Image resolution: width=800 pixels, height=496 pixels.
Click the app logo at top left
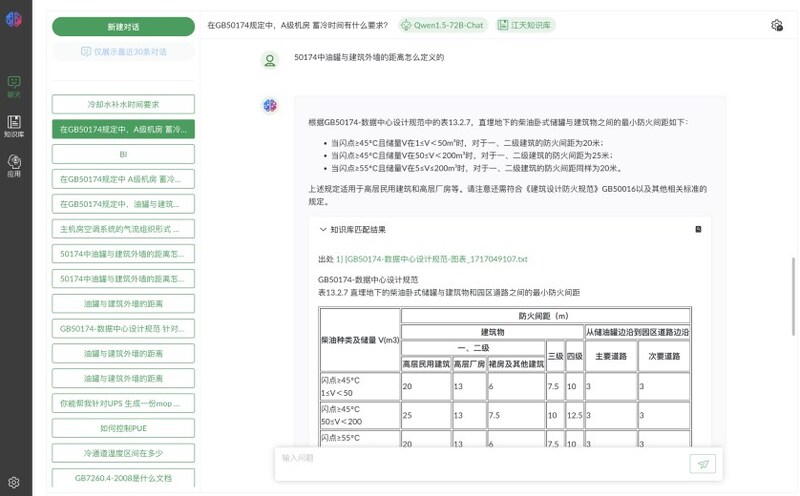(14, 22)
